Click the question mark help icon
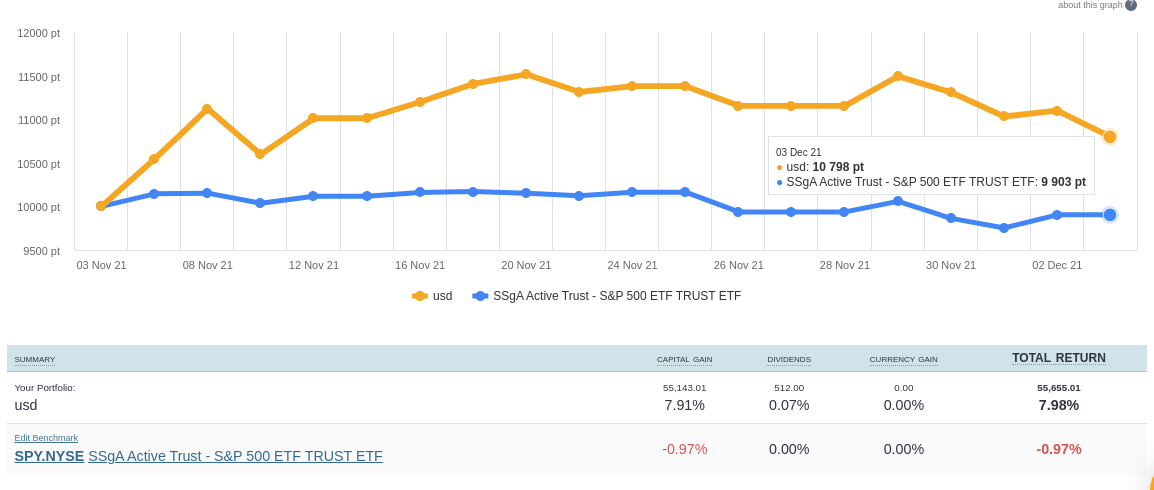 pyautogui.click(x=1131, y=5)
